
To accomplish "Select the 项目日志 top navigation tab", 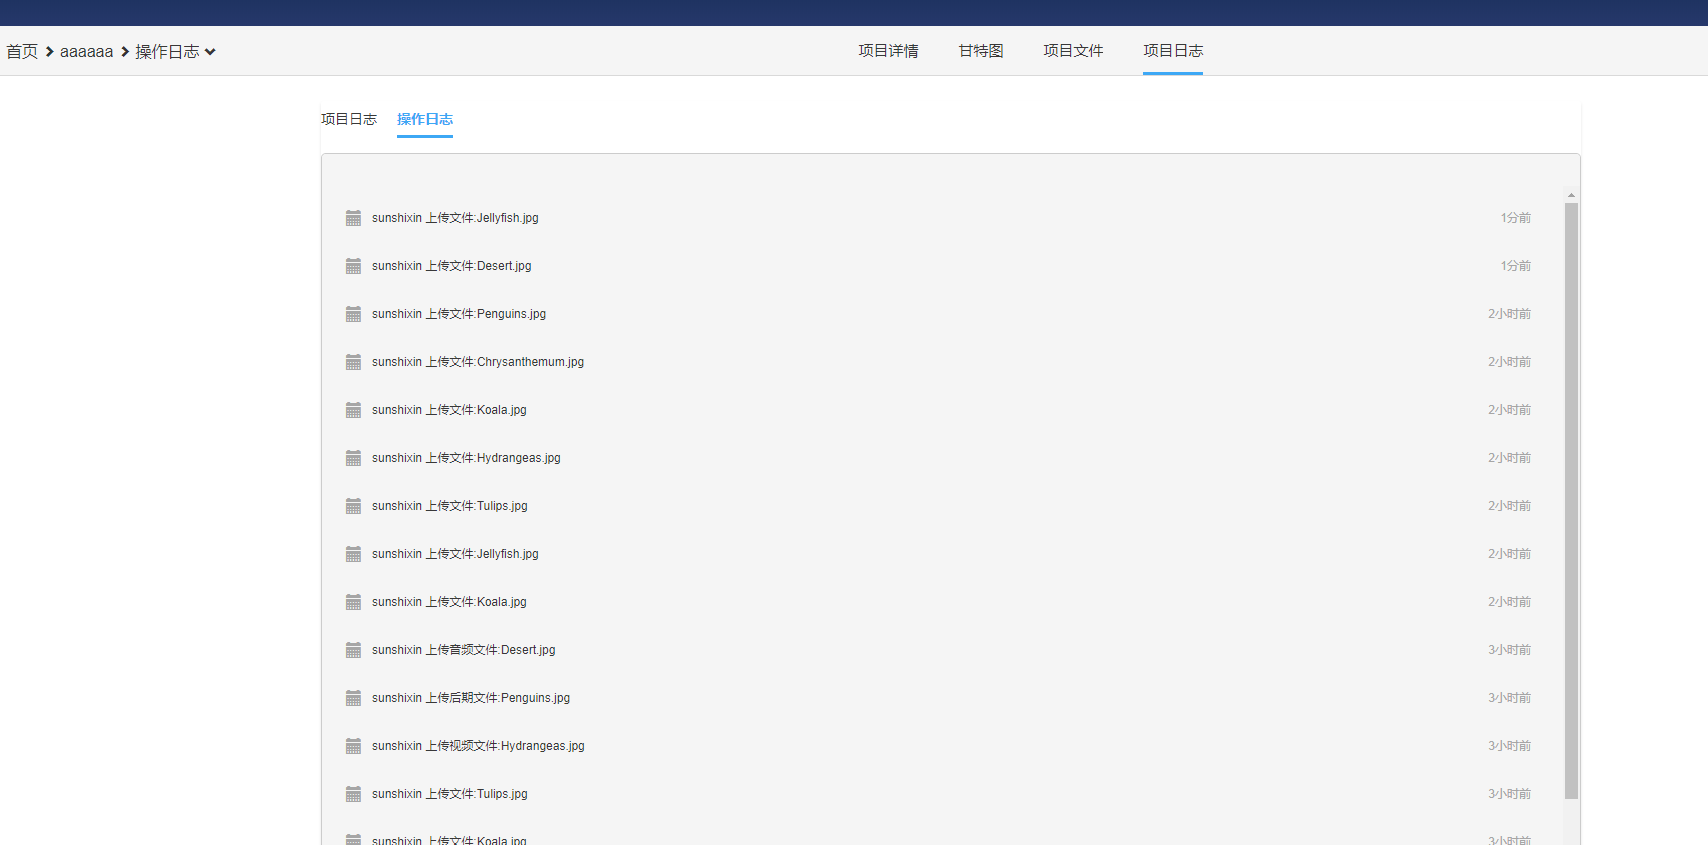I will pos(1173,51).
